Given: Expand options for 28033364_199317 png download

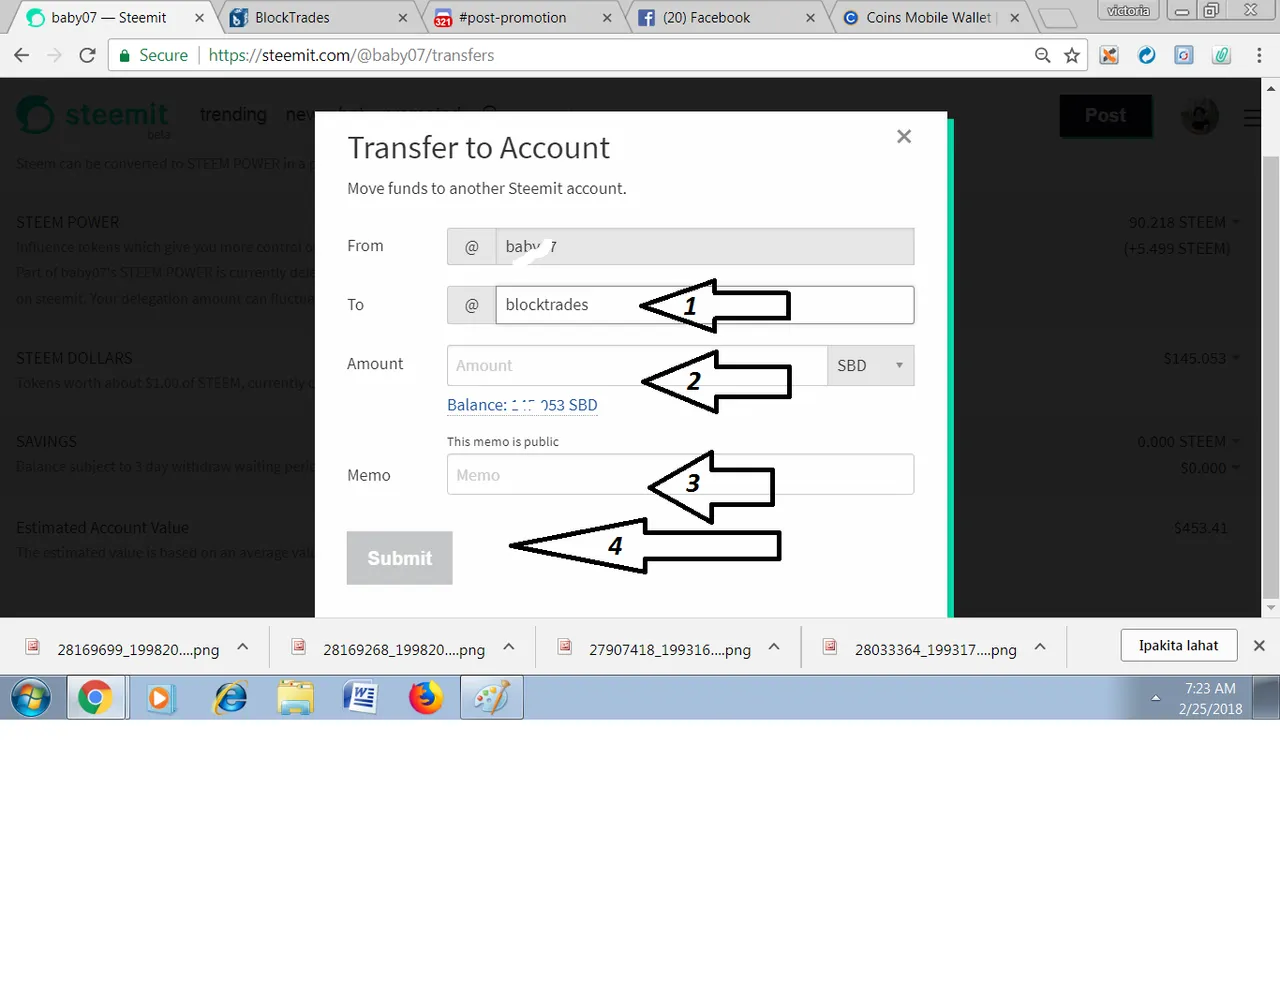Looking at the screenshot, I should pyautogui.click(x=1040, y=647).
